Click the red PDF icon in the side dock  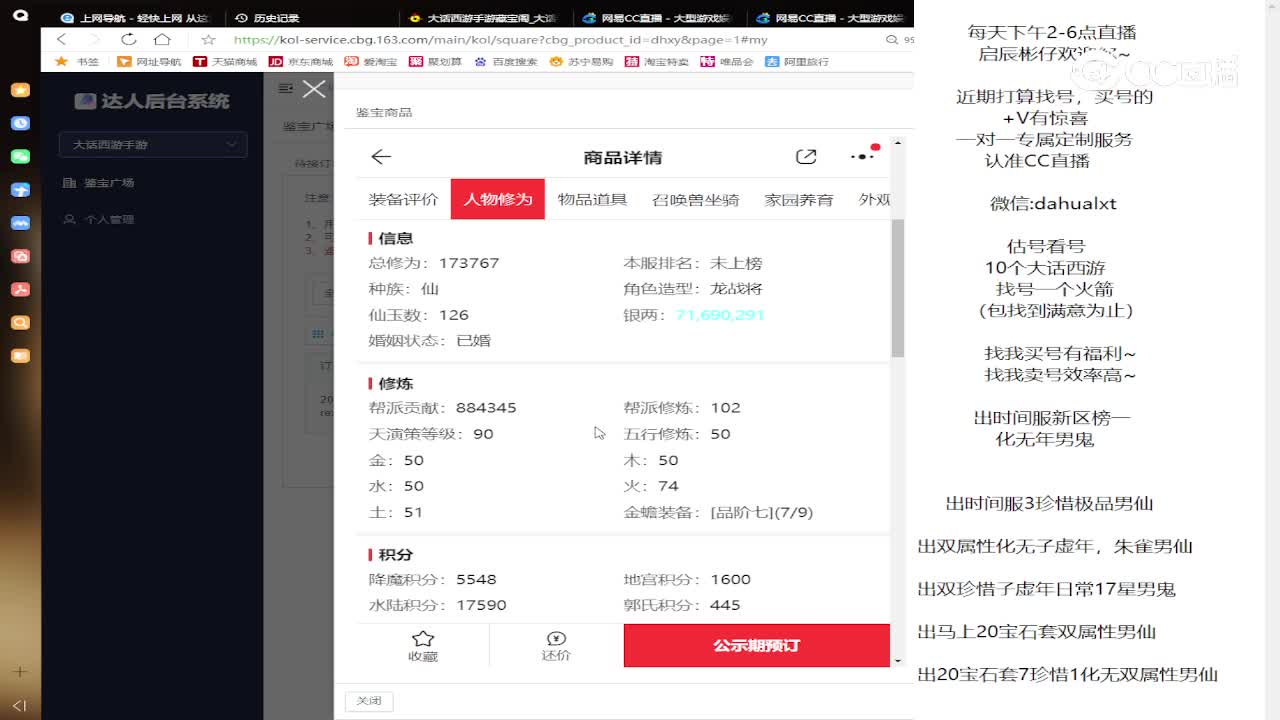coord(20,289)
